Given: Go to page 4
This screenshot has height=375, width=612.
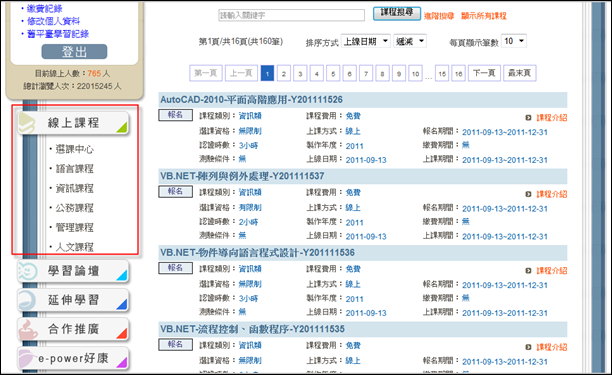Looking at the screenshot, I should click(x=317, y=73).
